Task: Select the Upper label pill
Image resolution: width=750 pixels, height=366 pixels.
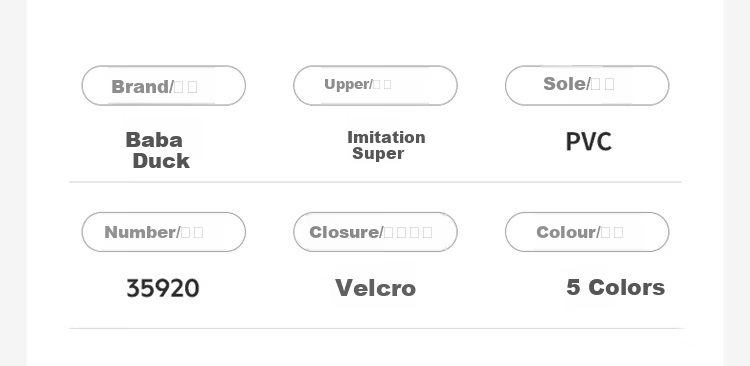Action: 375,86
